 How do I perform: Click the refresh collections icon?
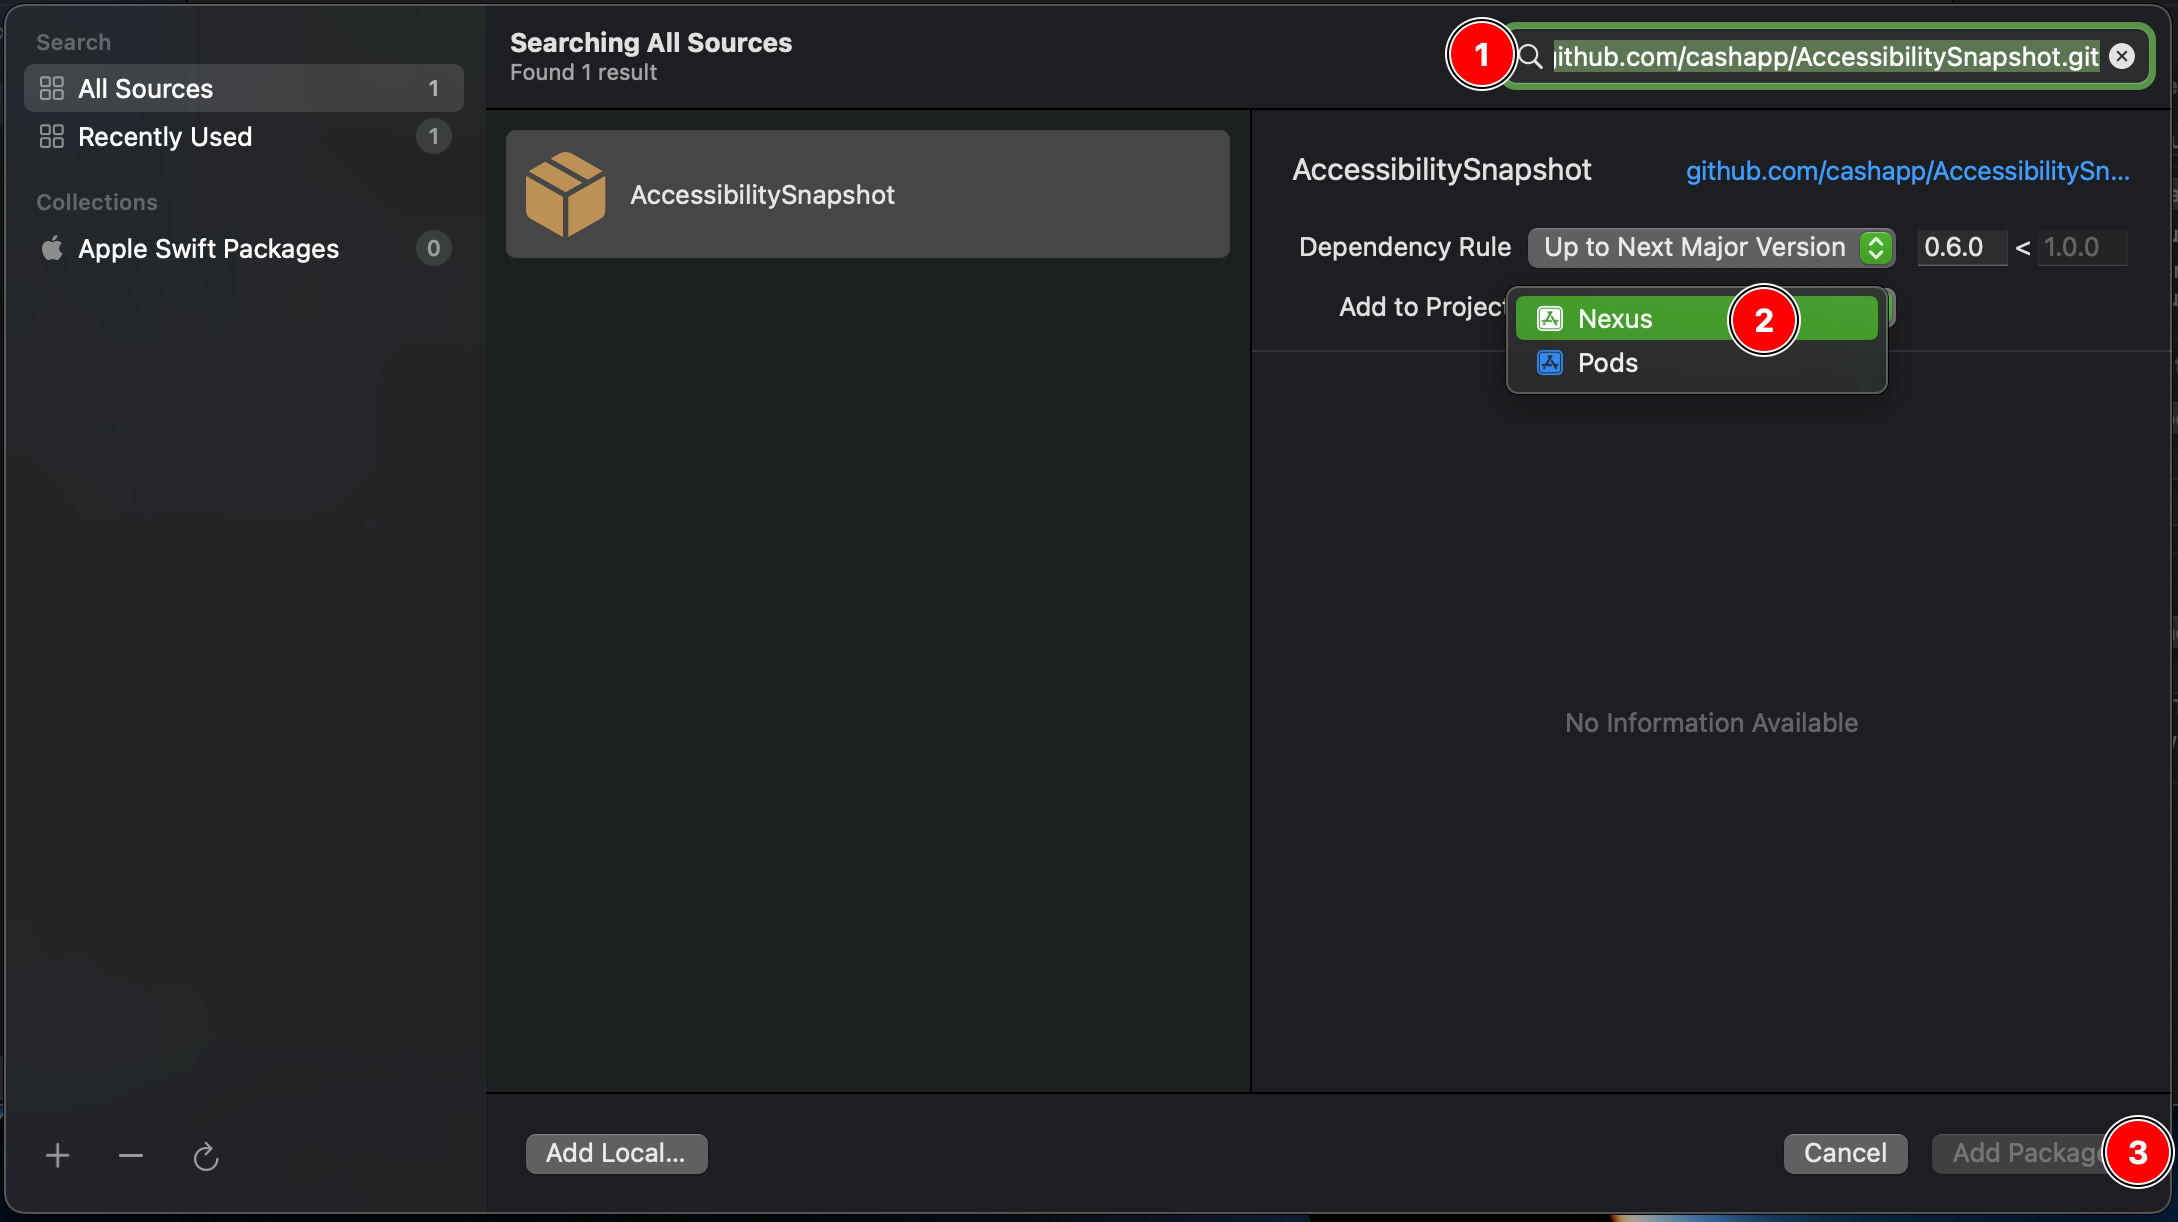point(205,1157)
